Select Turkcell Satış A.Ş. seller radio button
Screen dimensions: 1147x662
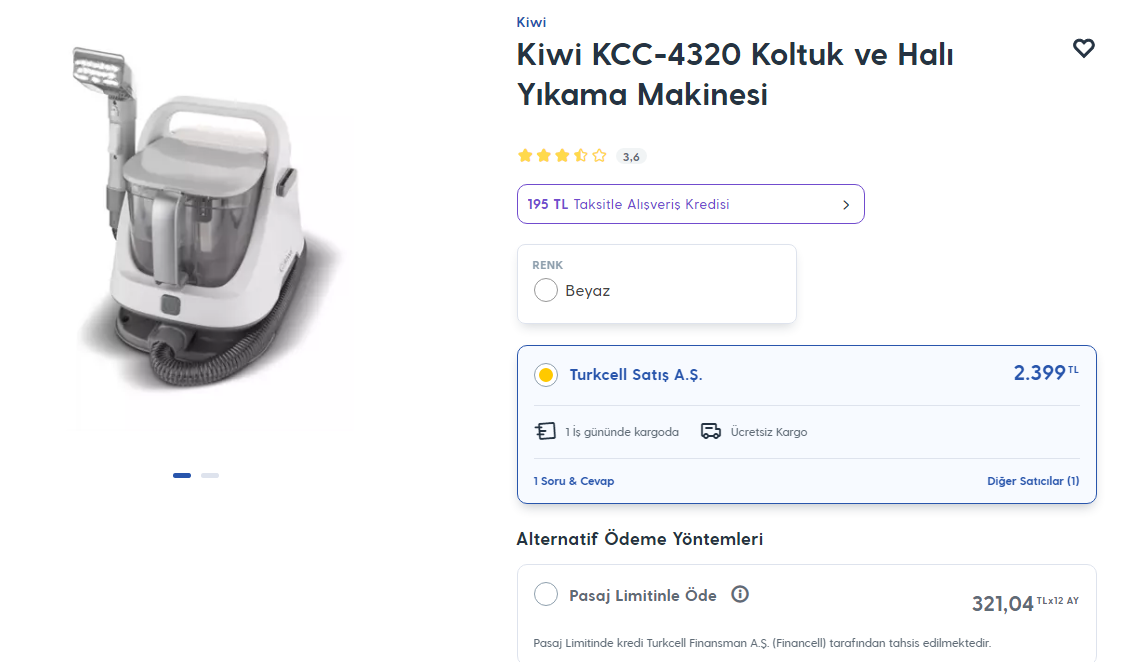(x=546, y=375)
